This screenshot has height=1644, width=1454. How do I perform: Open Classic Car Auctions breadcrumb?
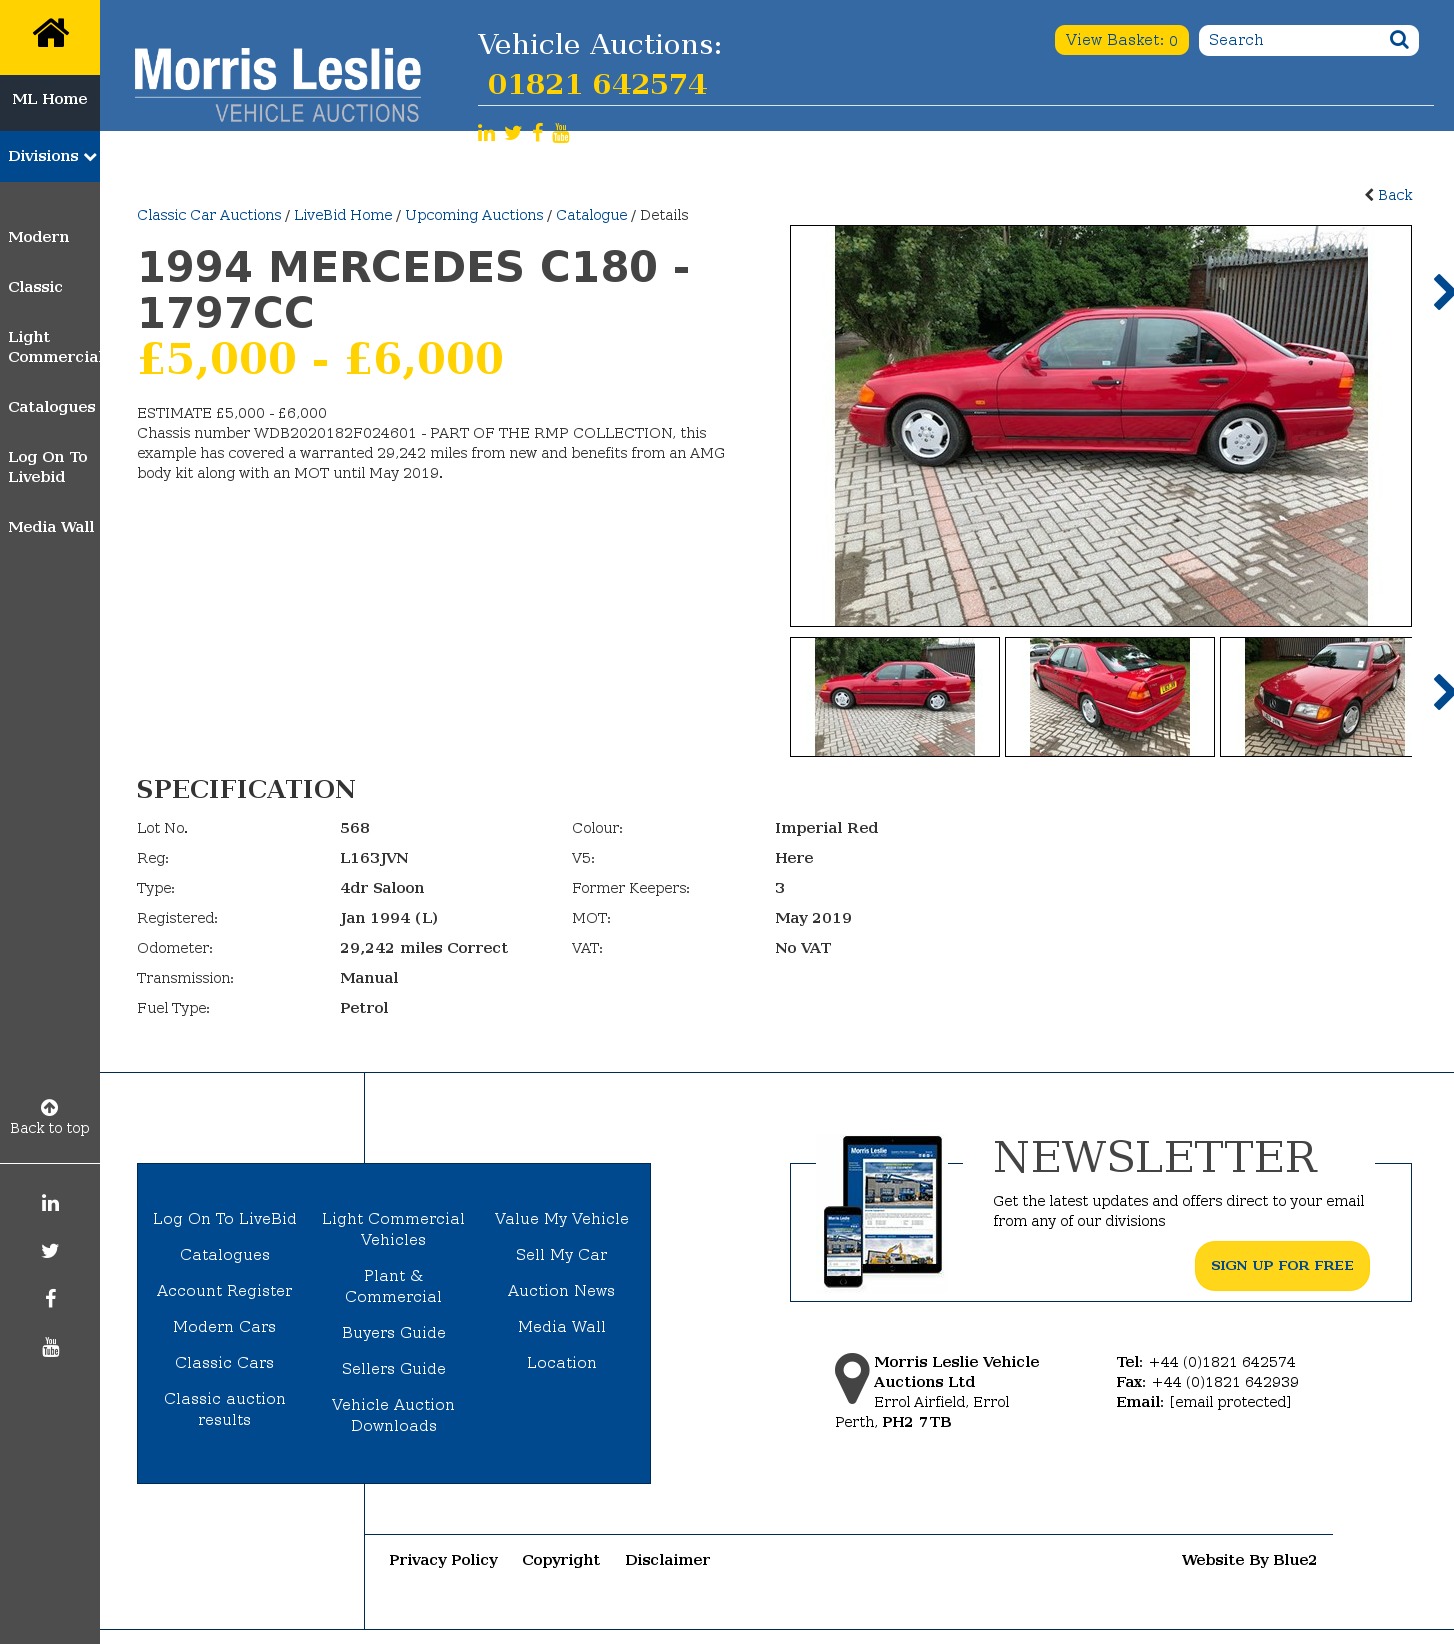[209, 215]
